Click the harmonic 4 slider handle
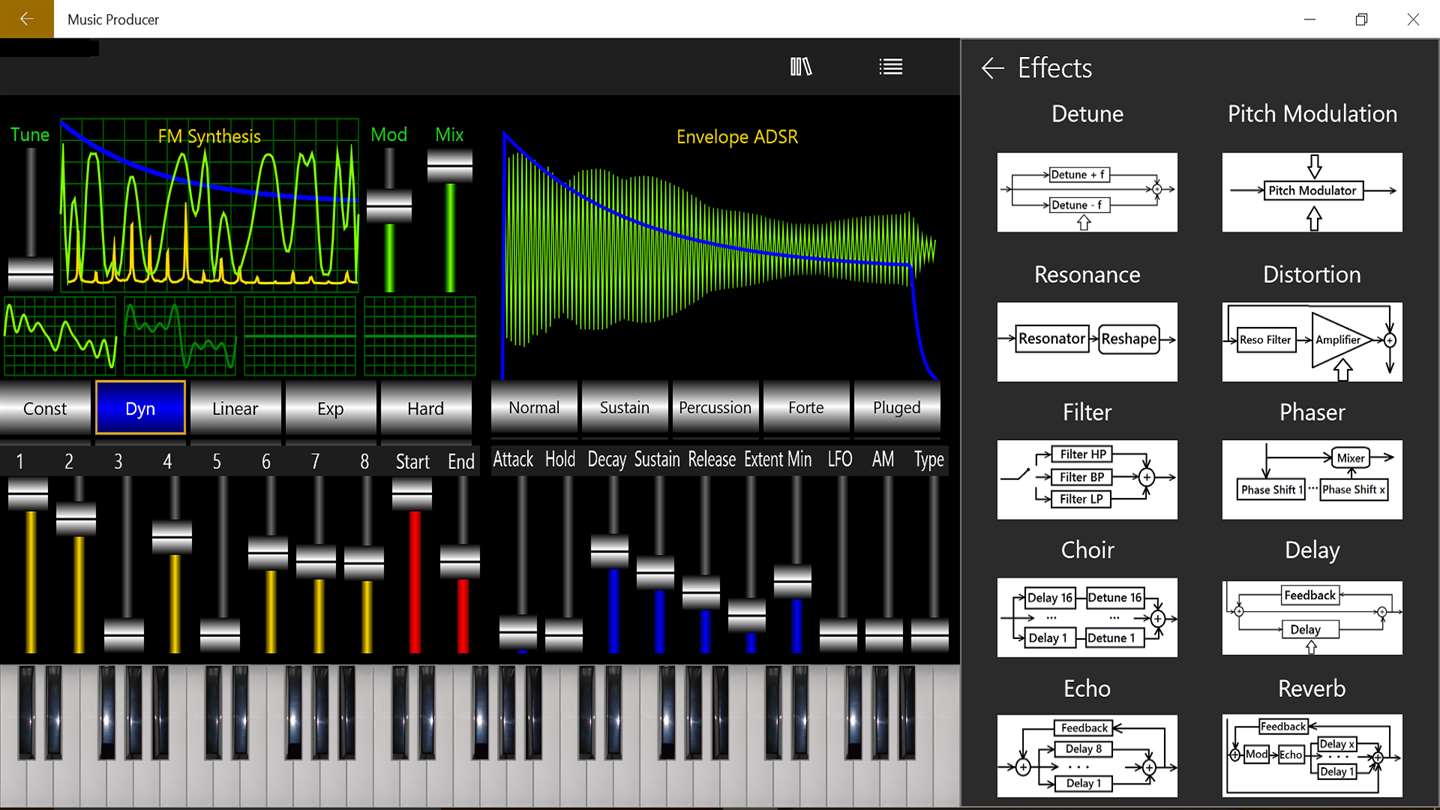1440x810 pixels. [172, 537]
